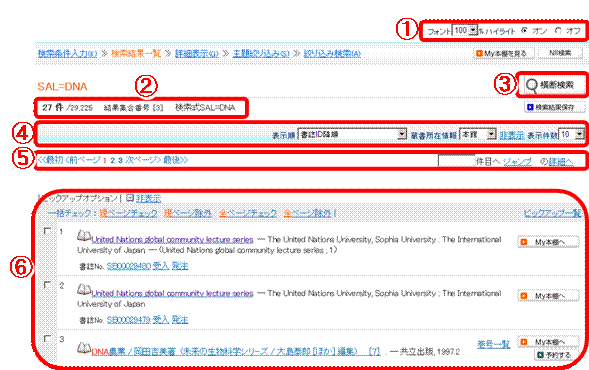This screenshot has height=370, width=589.
Task: Open result 1 title United Nations lecture series
Action: tap(172, 239)
